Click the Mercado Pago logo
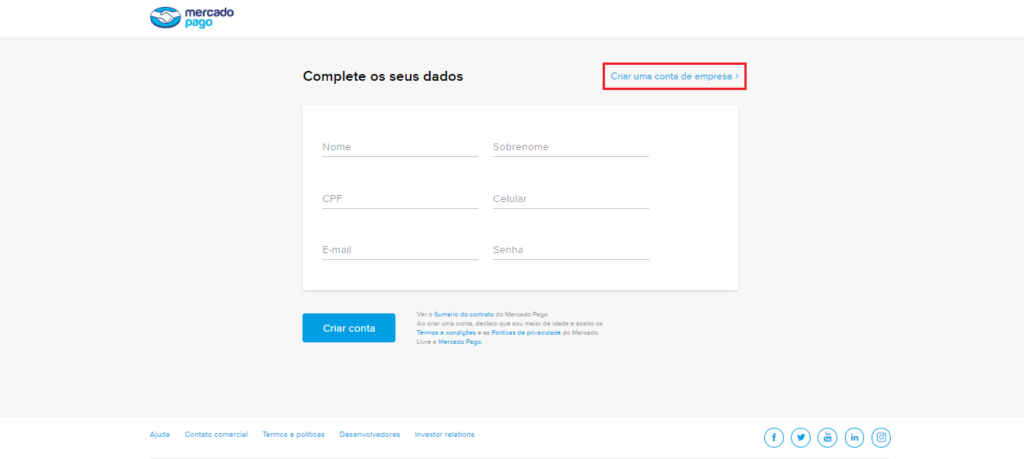Viewport: 1024px width, 459px height. [x=192, y=18]
